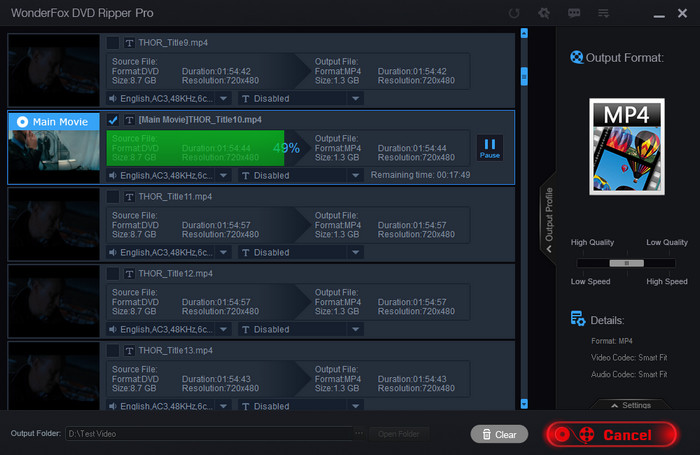Click speaker icon on THOR_Title9 audio track
The image size is (700, 455).
[x=113, y=98]
